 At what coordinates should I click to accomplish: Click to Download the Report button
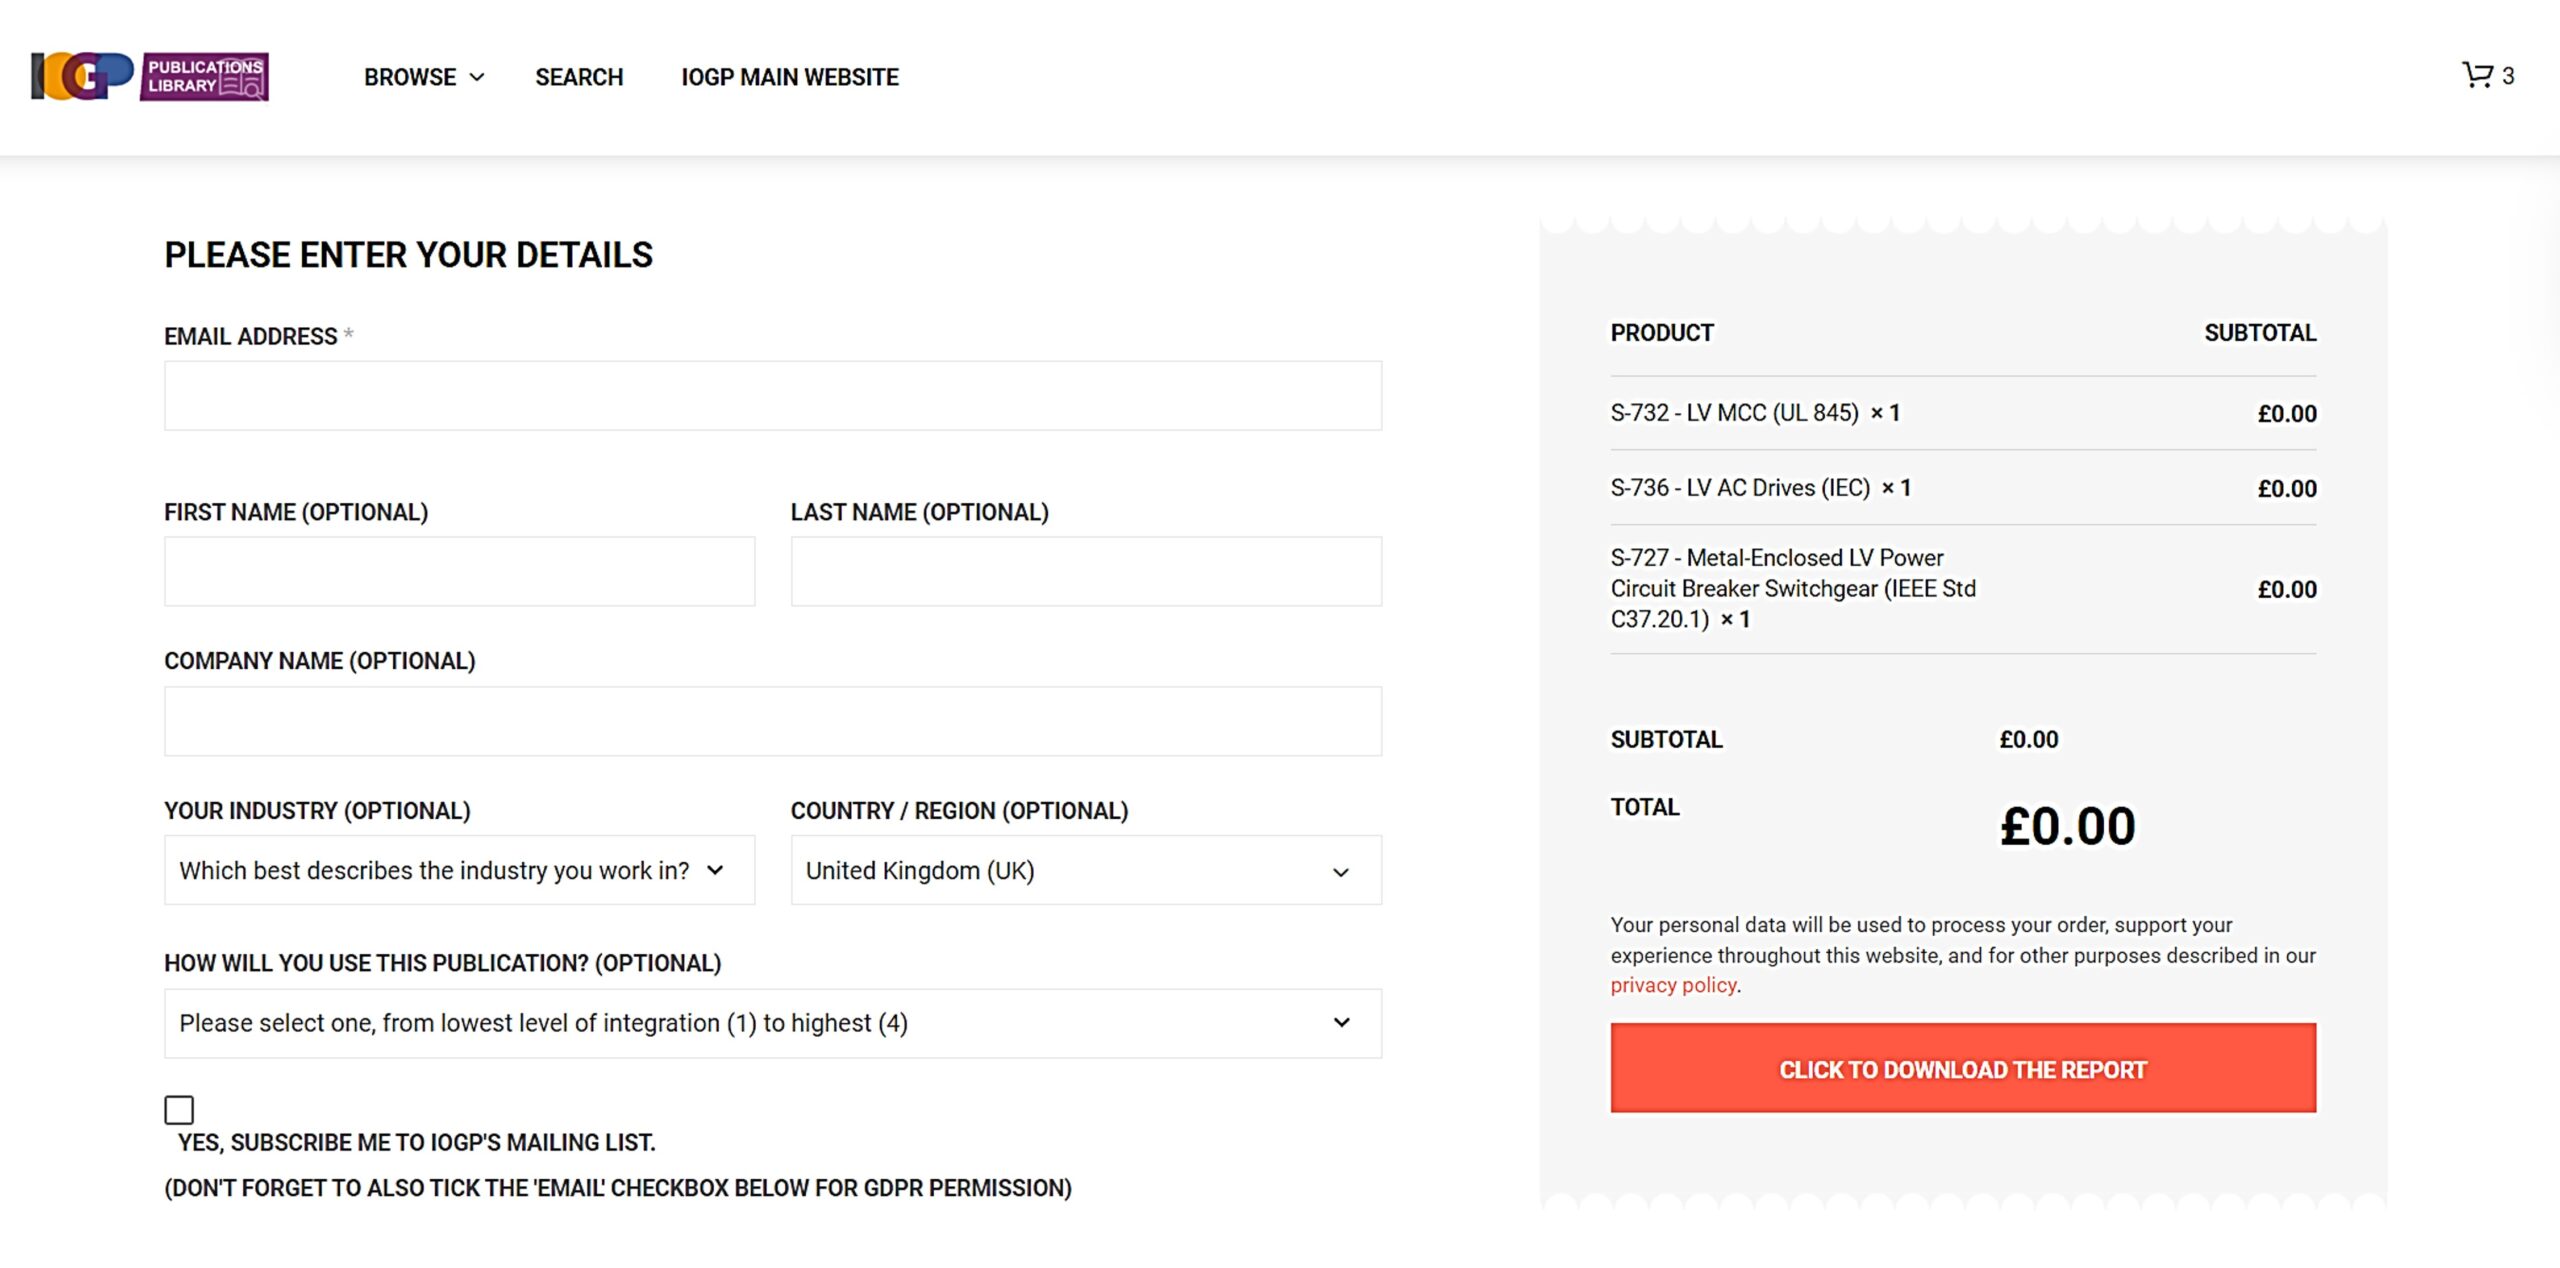click(x=1962, y=1068)
